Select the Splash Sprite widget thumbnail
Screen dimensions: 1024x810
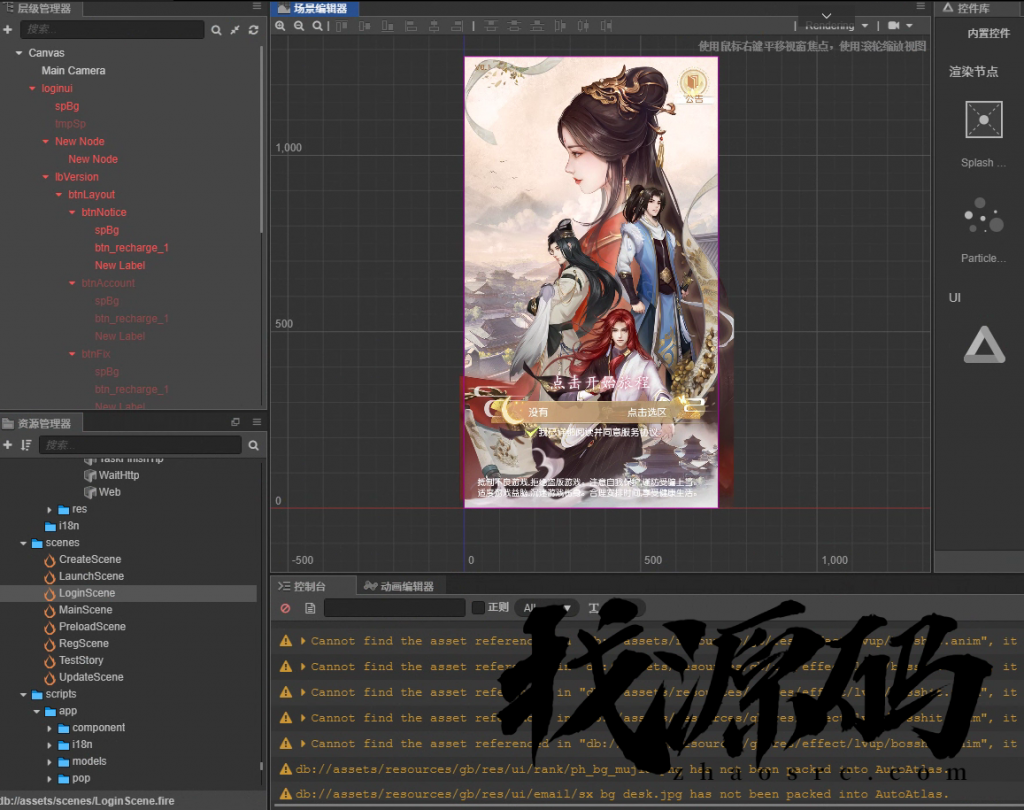tap(984, 120)
